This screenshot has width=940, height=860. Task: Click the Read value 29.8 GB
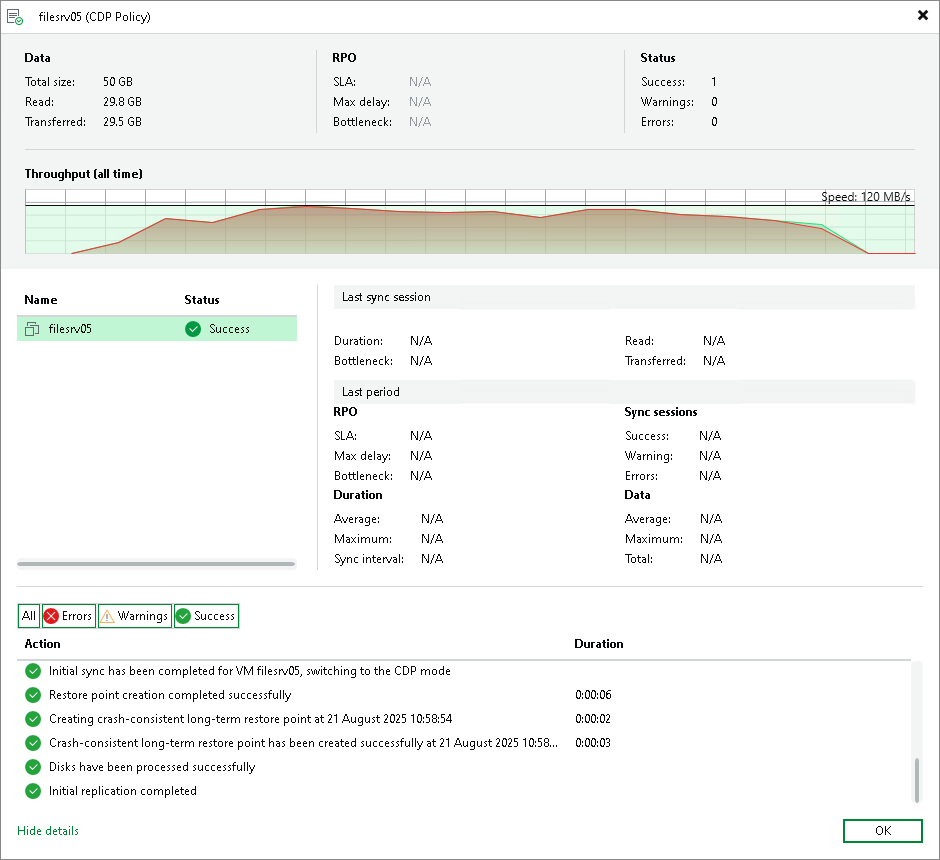pyautogui.click(x=122, y=102)
